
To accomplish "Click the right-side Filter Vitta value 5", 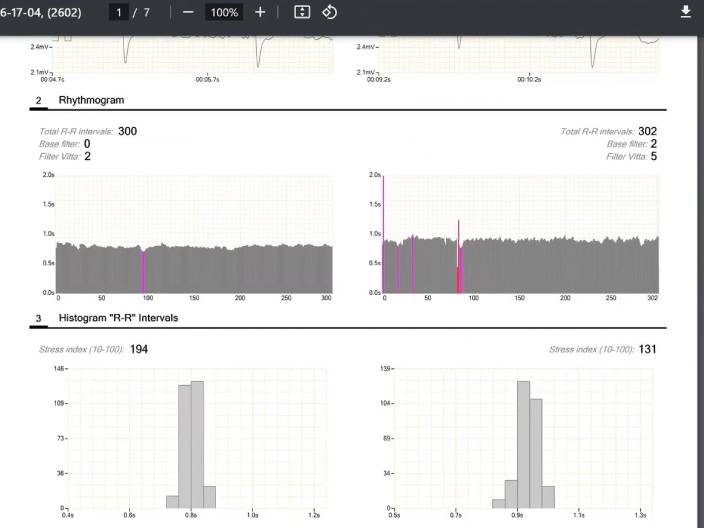I will [653, 156].
